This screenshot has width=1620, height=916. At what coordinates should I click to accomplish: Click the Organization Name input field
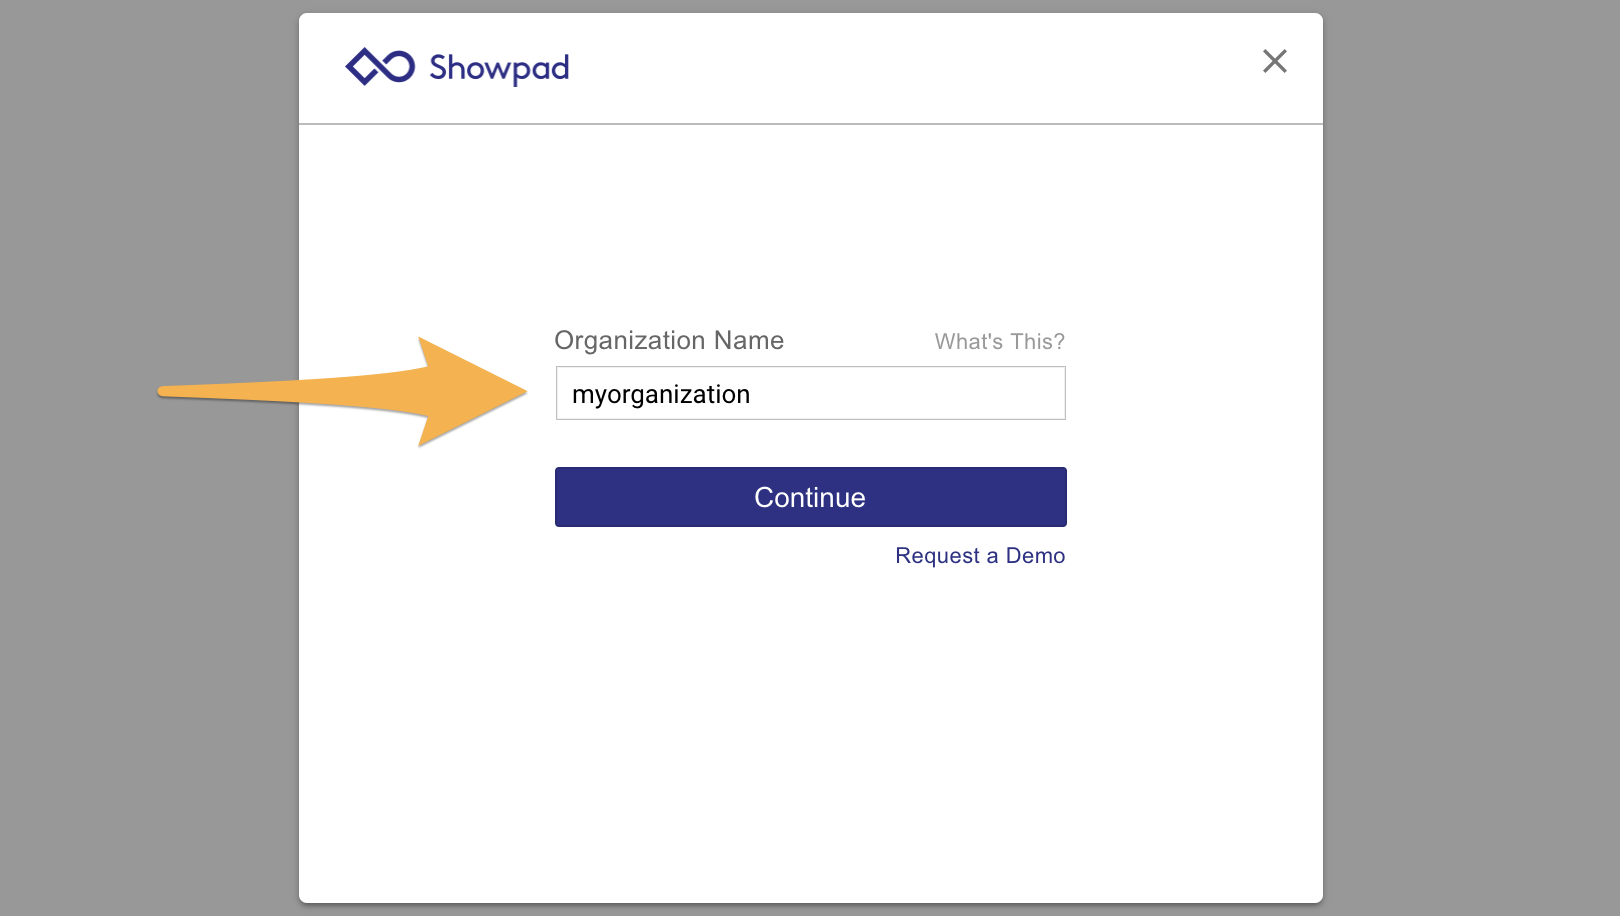tap(811, 393)
